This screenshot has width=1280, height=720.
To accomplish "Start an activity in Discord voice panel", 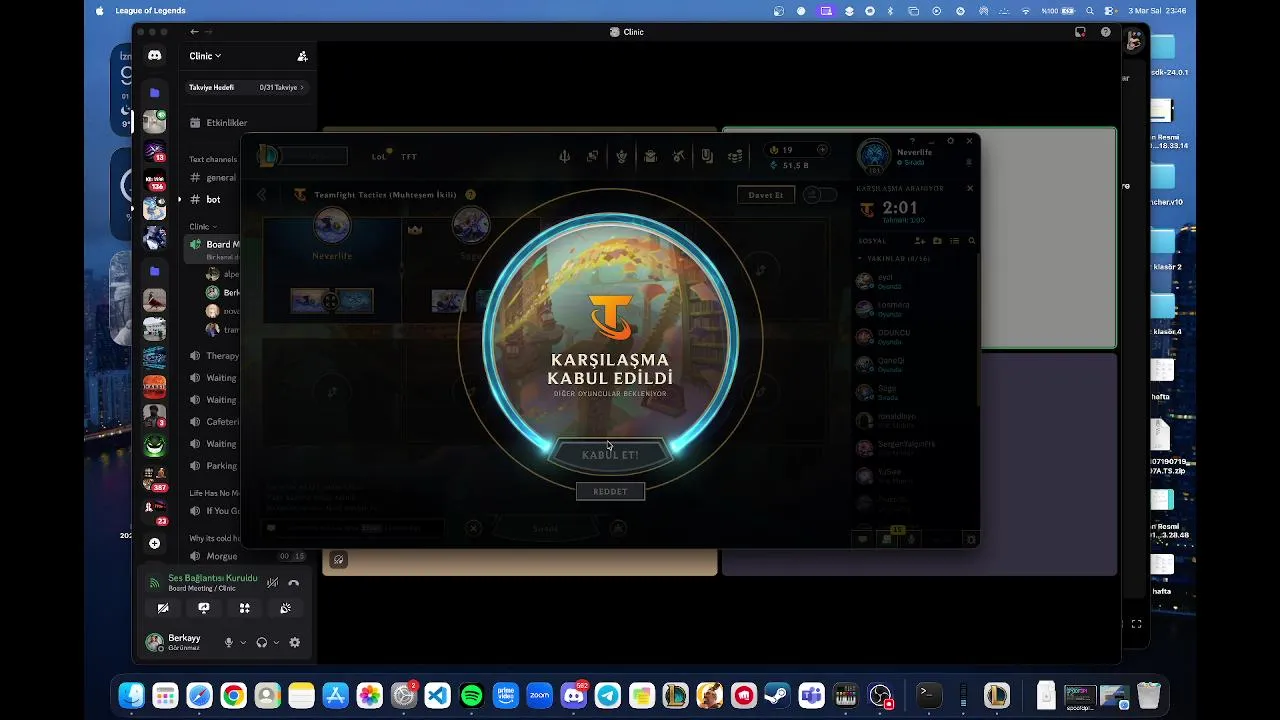I will point(245,608).
